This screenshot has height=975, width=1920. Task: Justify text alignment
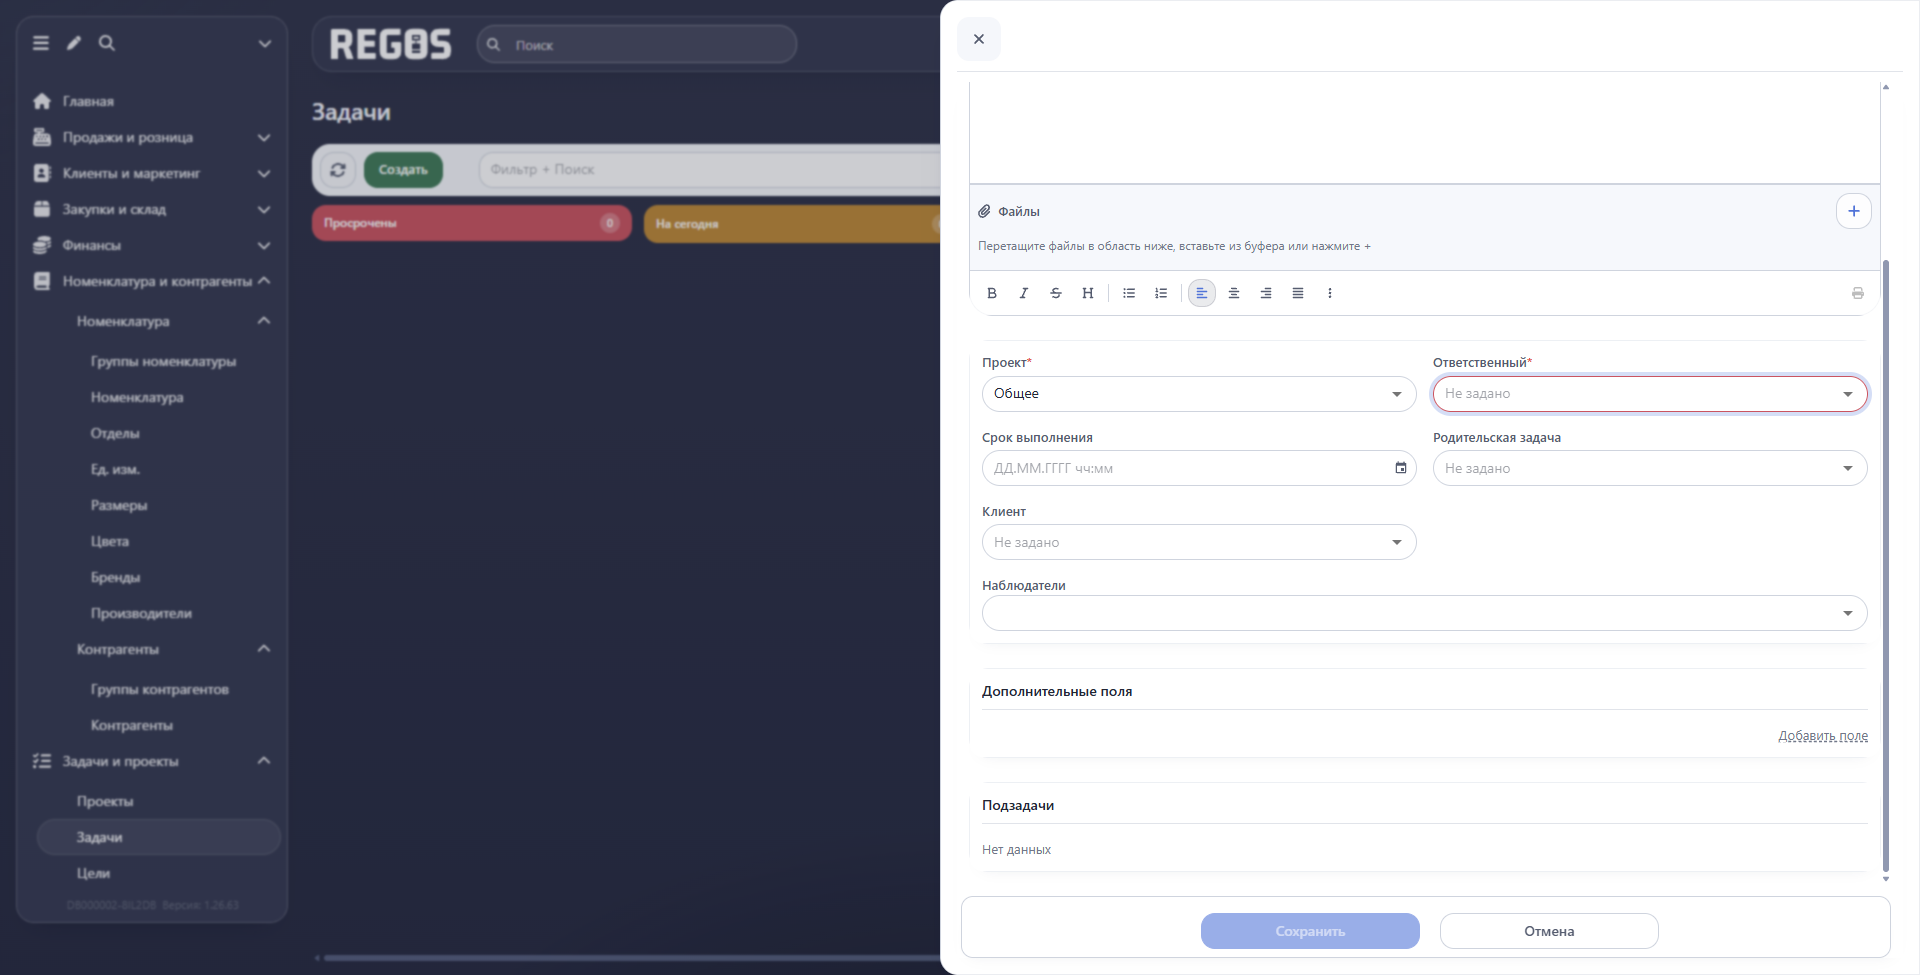click(1298, 293)
